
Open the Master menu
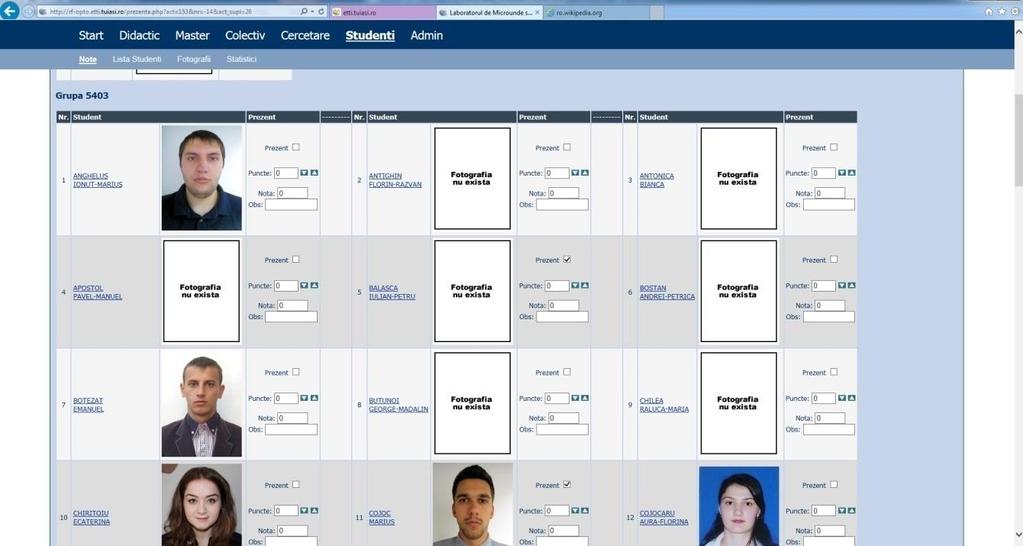(x=192, y=35)
